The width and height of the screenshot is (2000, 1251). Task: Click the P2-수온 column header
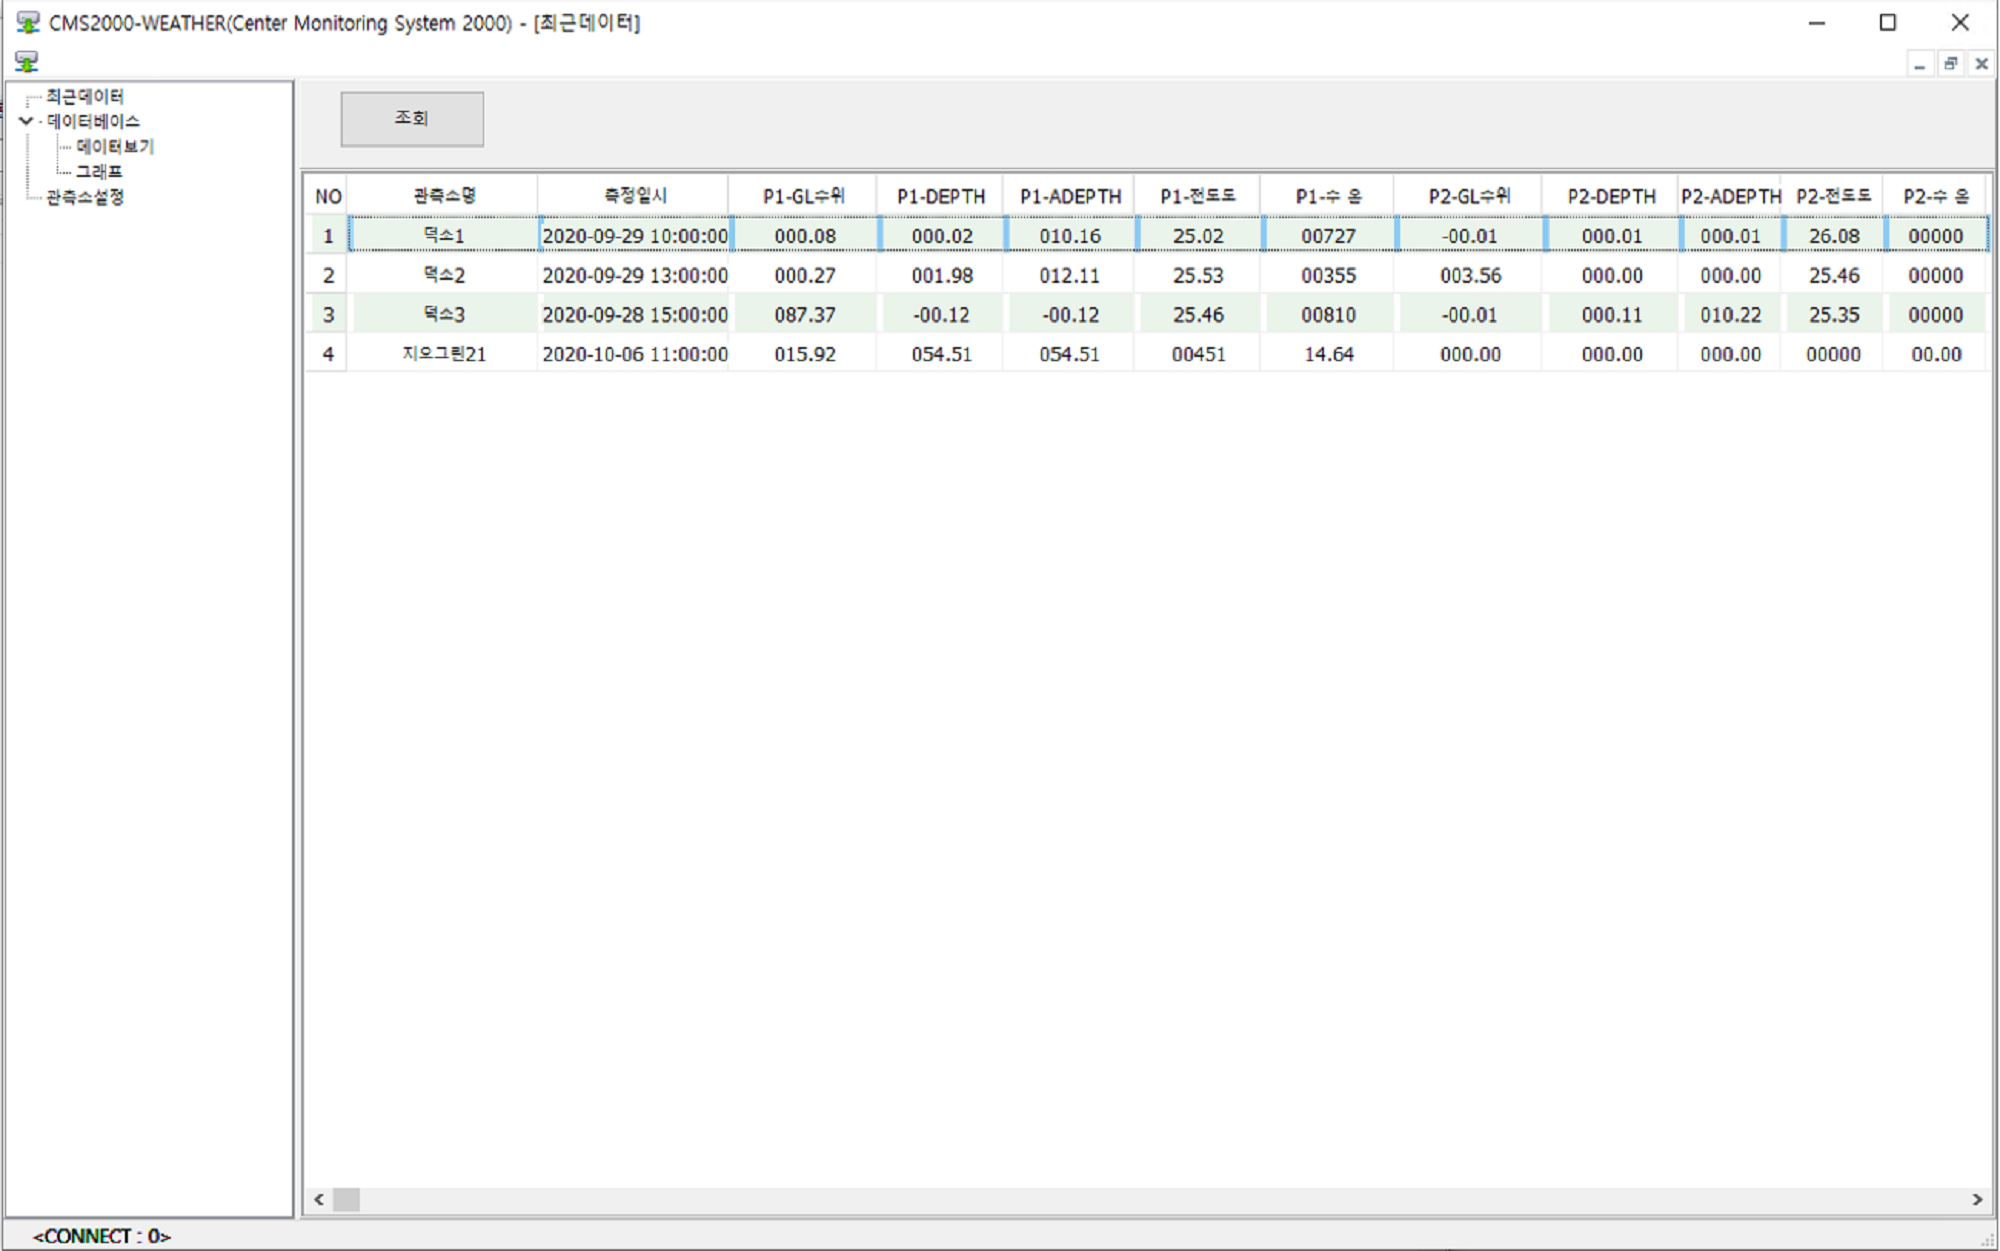point(1935,196)
